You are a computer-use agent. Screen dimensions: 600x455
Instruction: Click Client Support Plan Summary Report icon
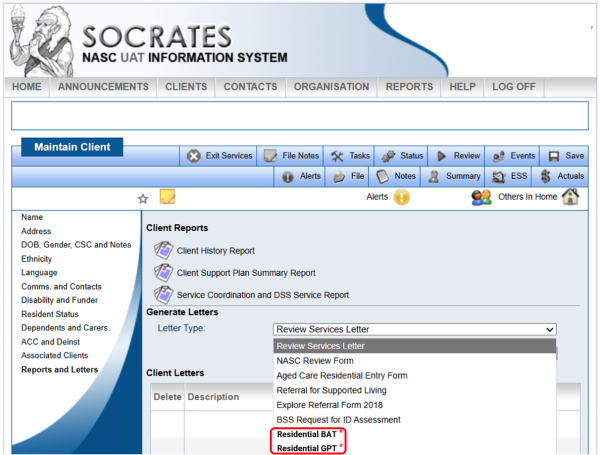(163, 272)
